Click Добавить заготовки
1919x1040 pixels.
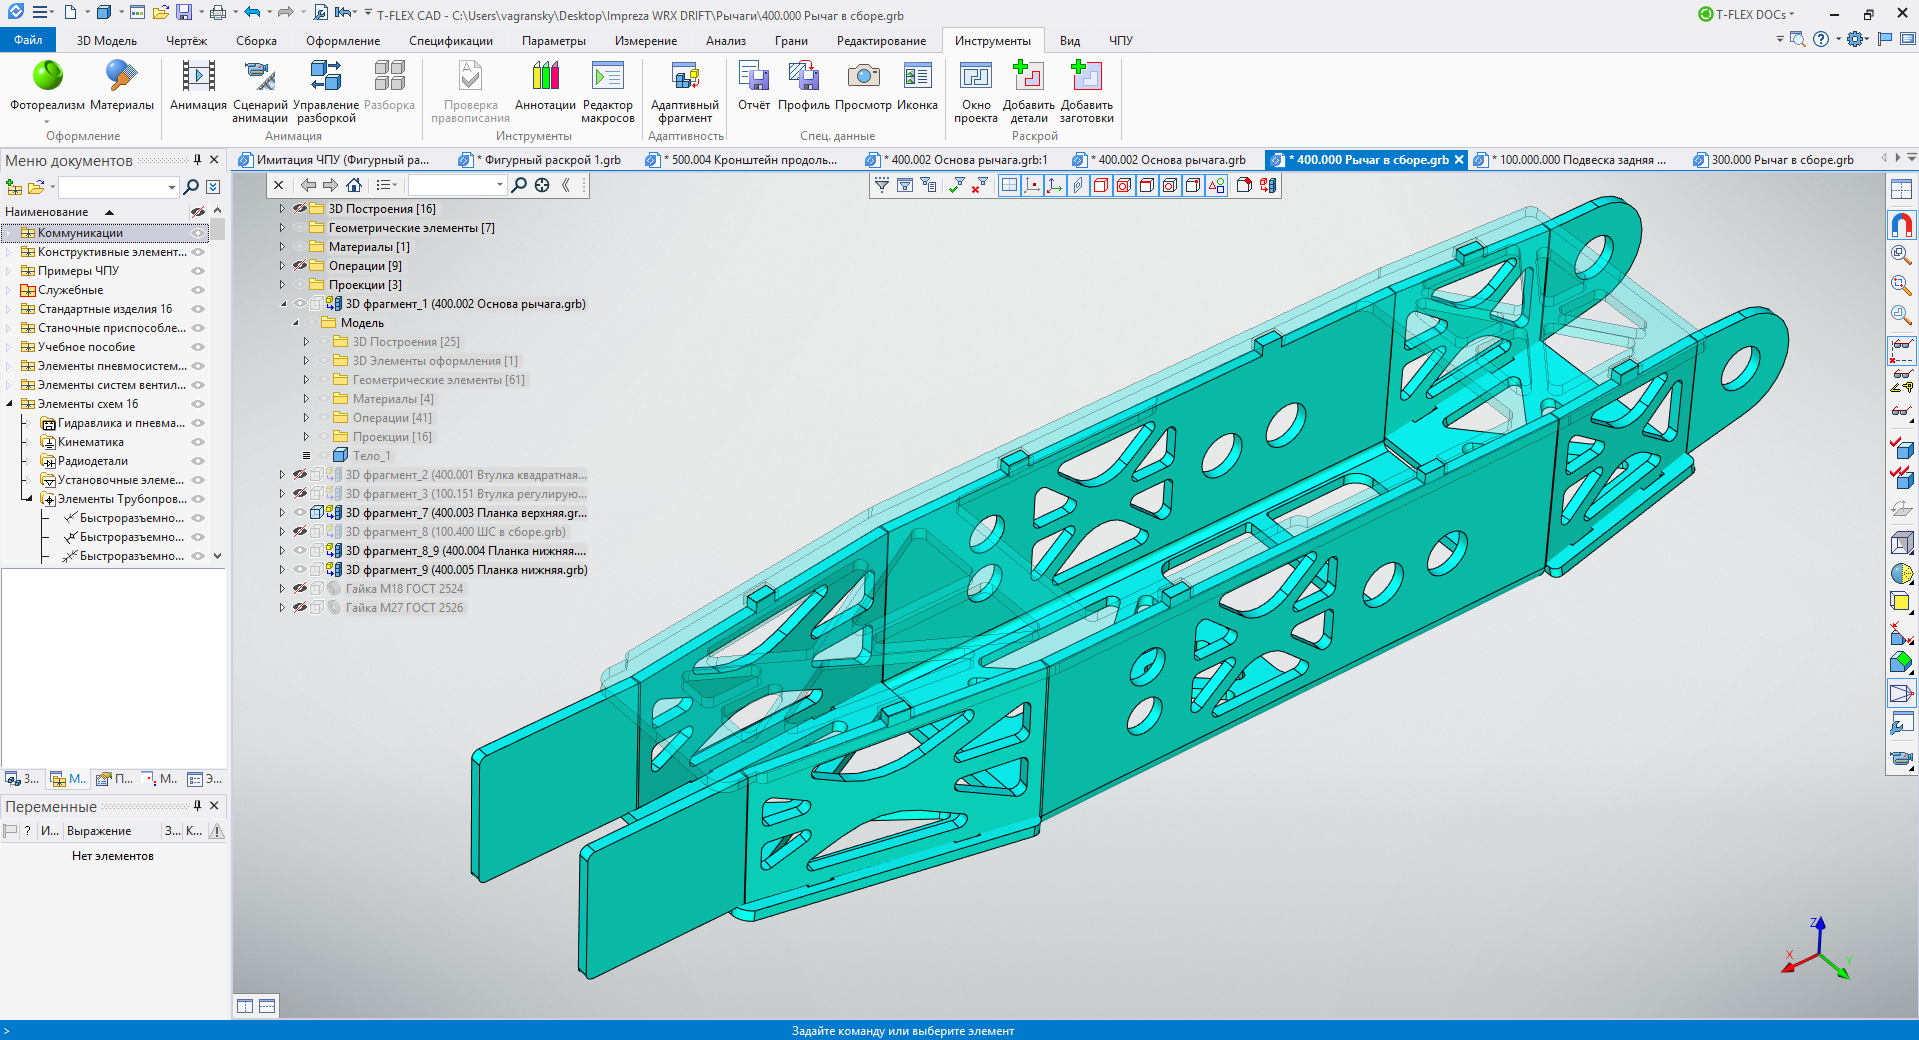(1087, 91)
